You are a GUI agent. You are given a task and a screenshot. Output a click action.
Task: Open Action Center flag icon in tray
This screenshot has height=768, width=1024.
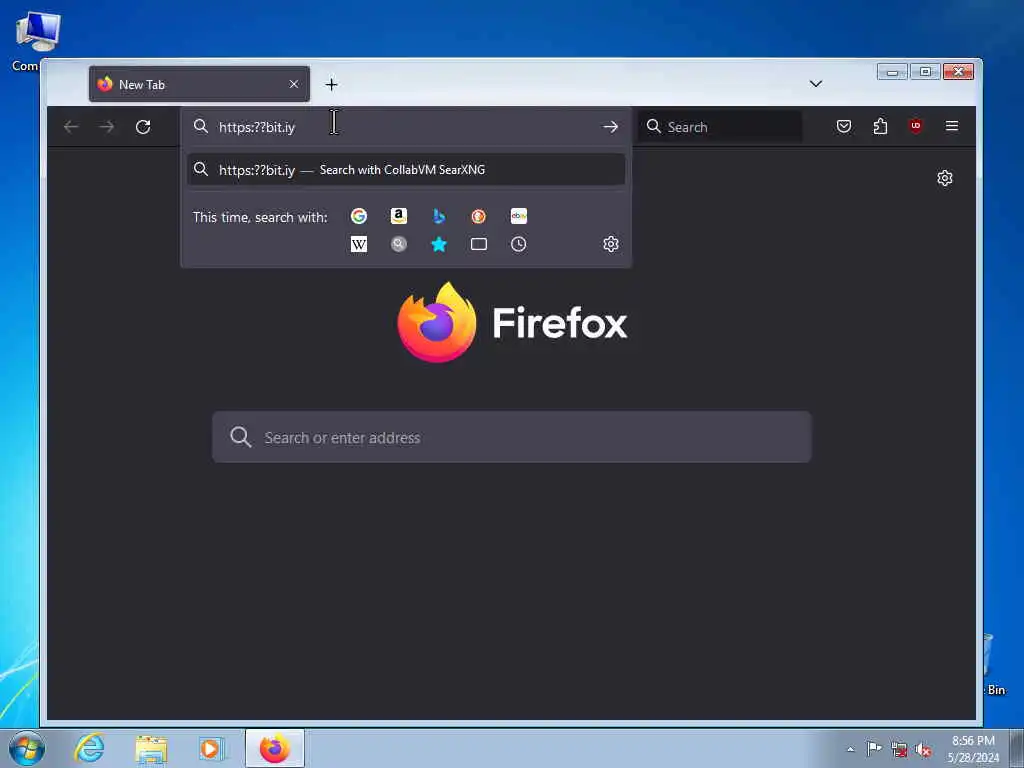[x=874, y=748]
